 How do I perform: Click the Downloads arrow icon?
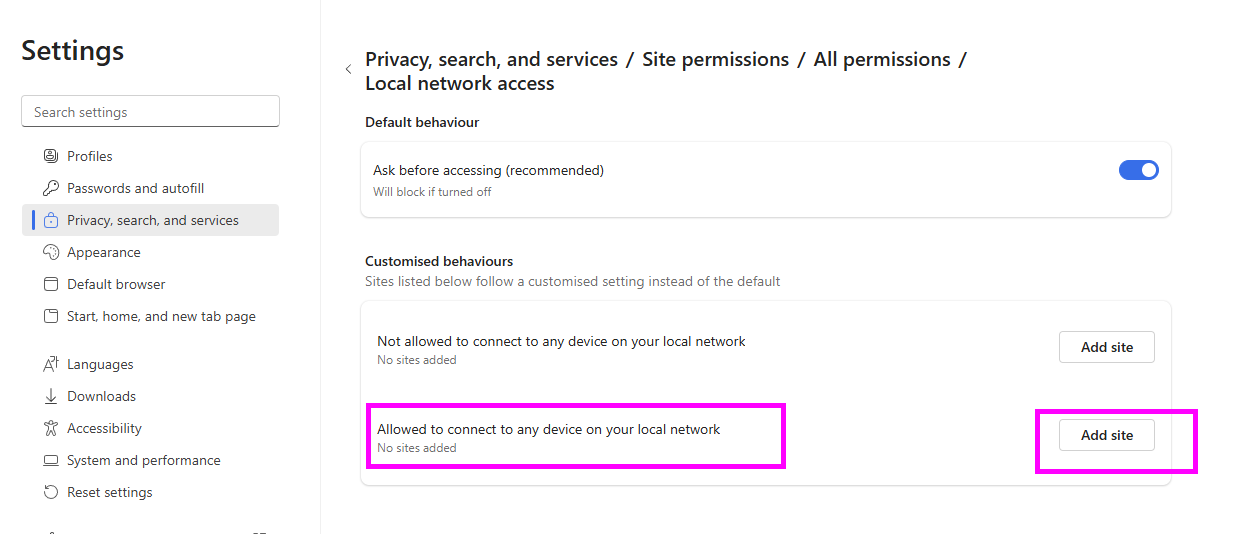(51, 396)
